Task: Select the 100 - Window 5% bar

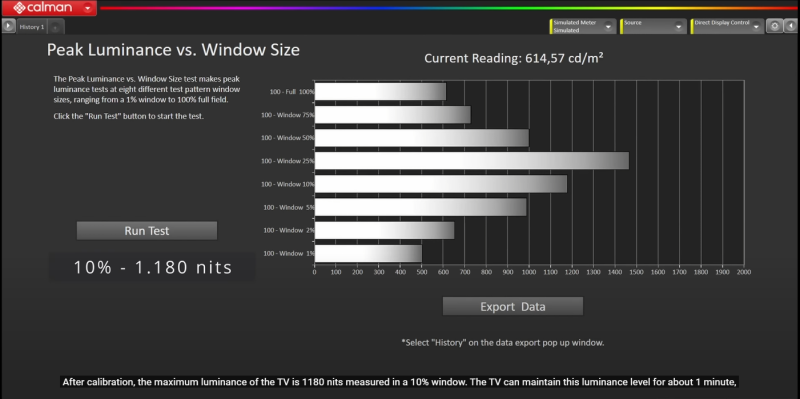Action: pyautogui.click(x=420, y=207)
